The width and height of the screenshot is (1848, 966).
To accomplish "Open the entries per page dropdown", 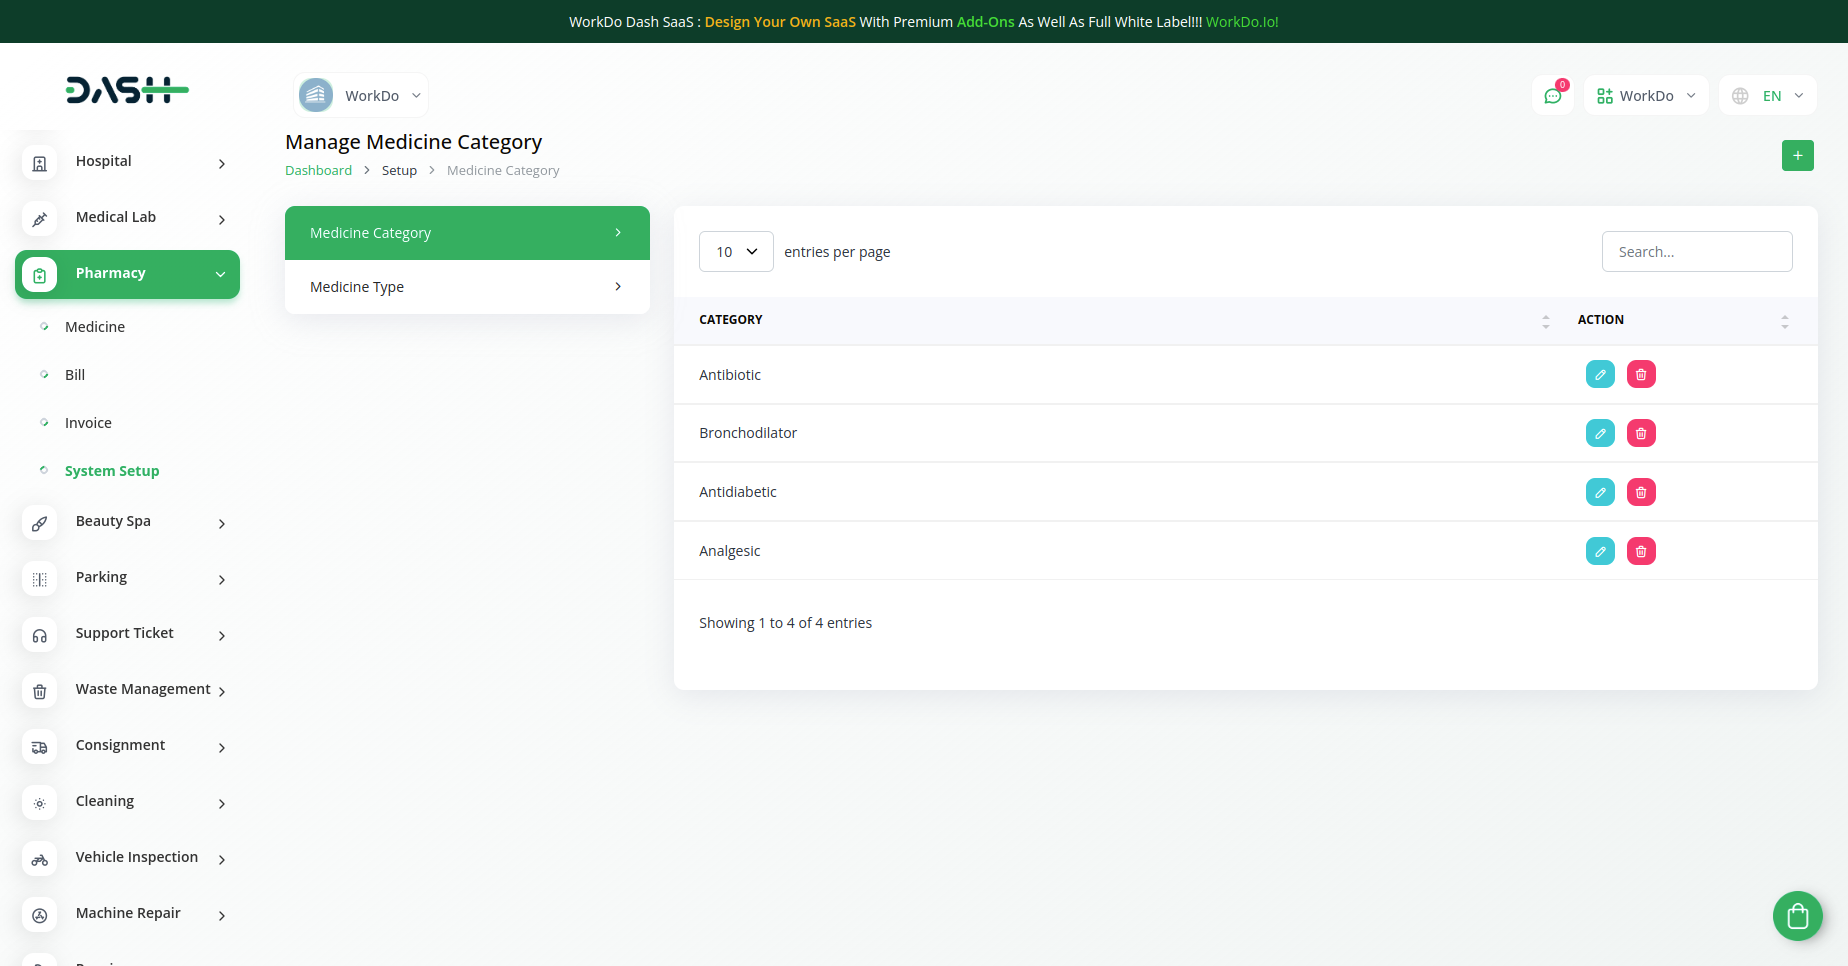I will (736, 252).
